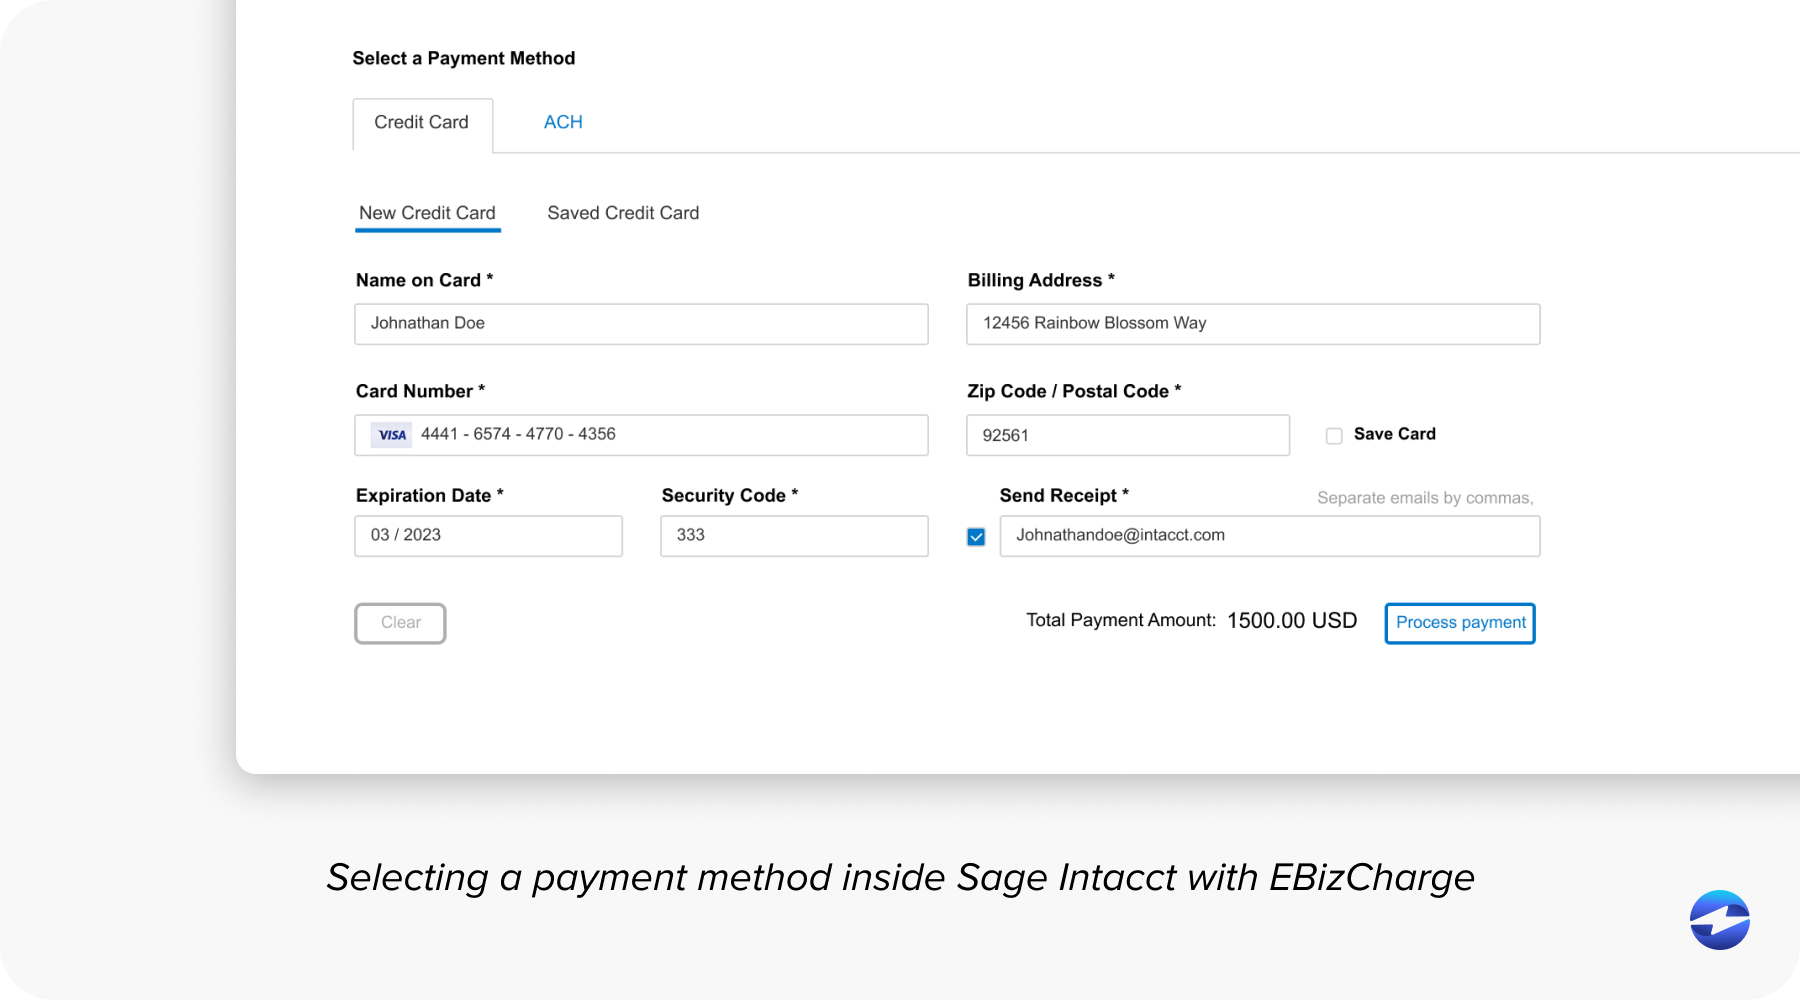Click inside the Name on Card field
Image resolution: width=1800 pixels, height=1000 pixels.
pos(640,324)
